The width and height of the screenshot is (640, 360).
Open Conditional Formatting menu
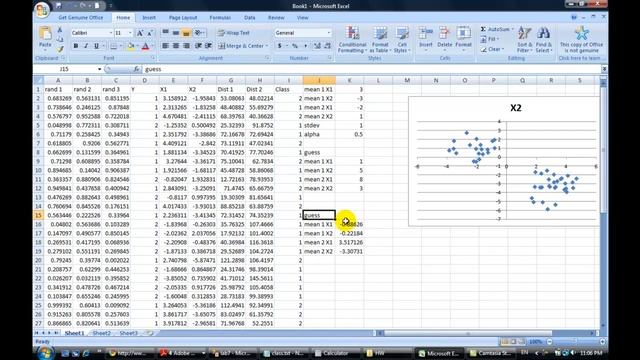(x=352, y=39)
